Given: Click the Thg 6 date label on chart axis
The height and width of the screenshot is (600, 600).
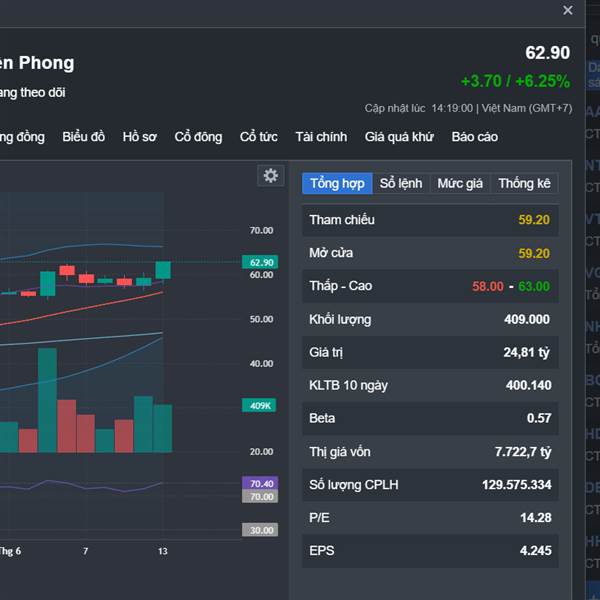Looking at the screenshot, I should coord(10,551).
